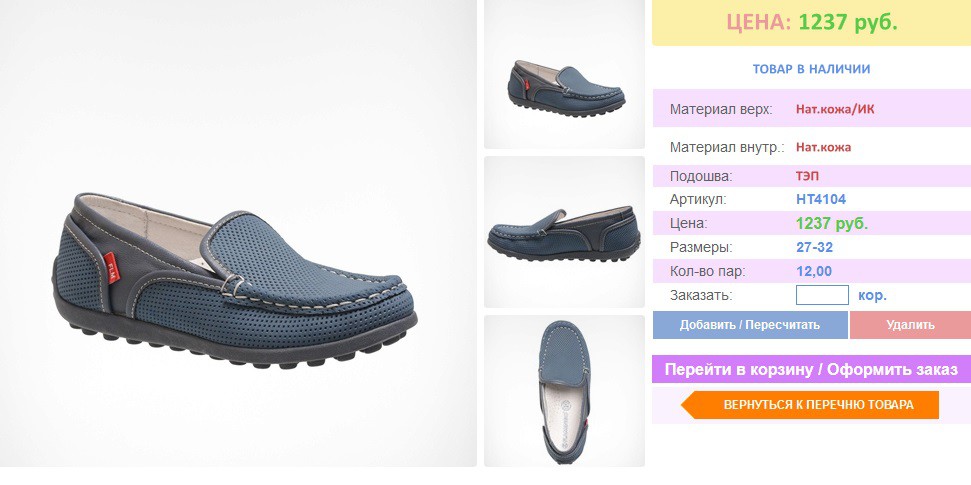
Task: Select the first shoe thumbnail angled view
Action: (x=564, y=74)
